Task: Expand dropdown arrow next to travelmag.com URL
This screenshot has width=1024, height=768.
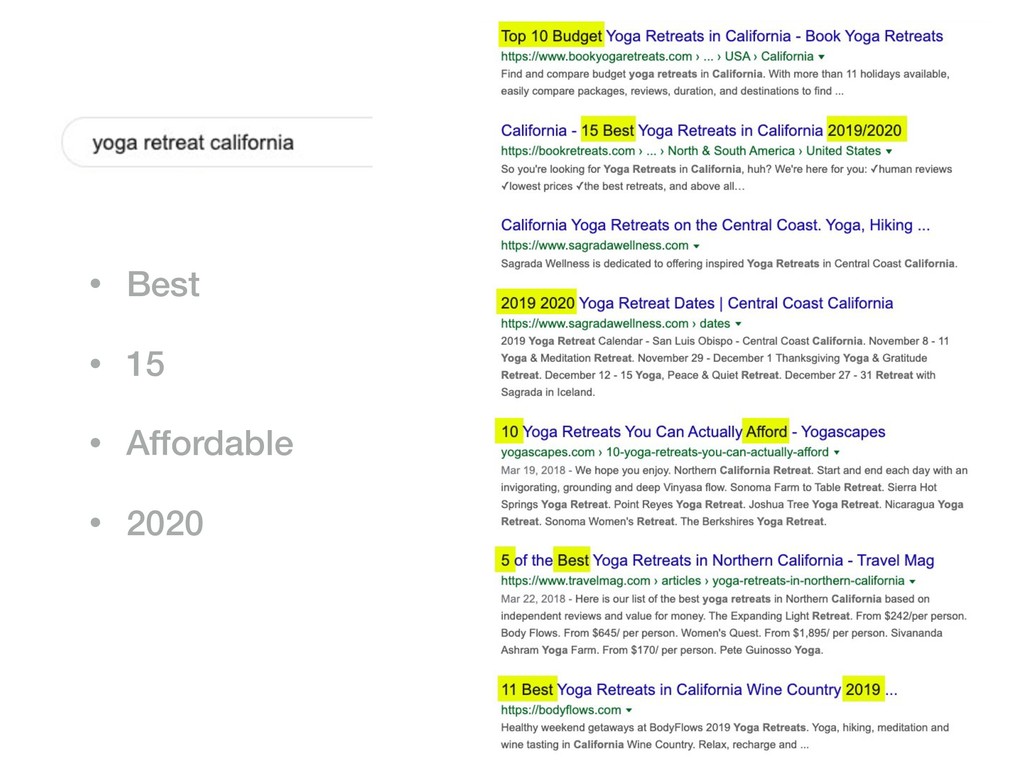Action: point(912,581)
